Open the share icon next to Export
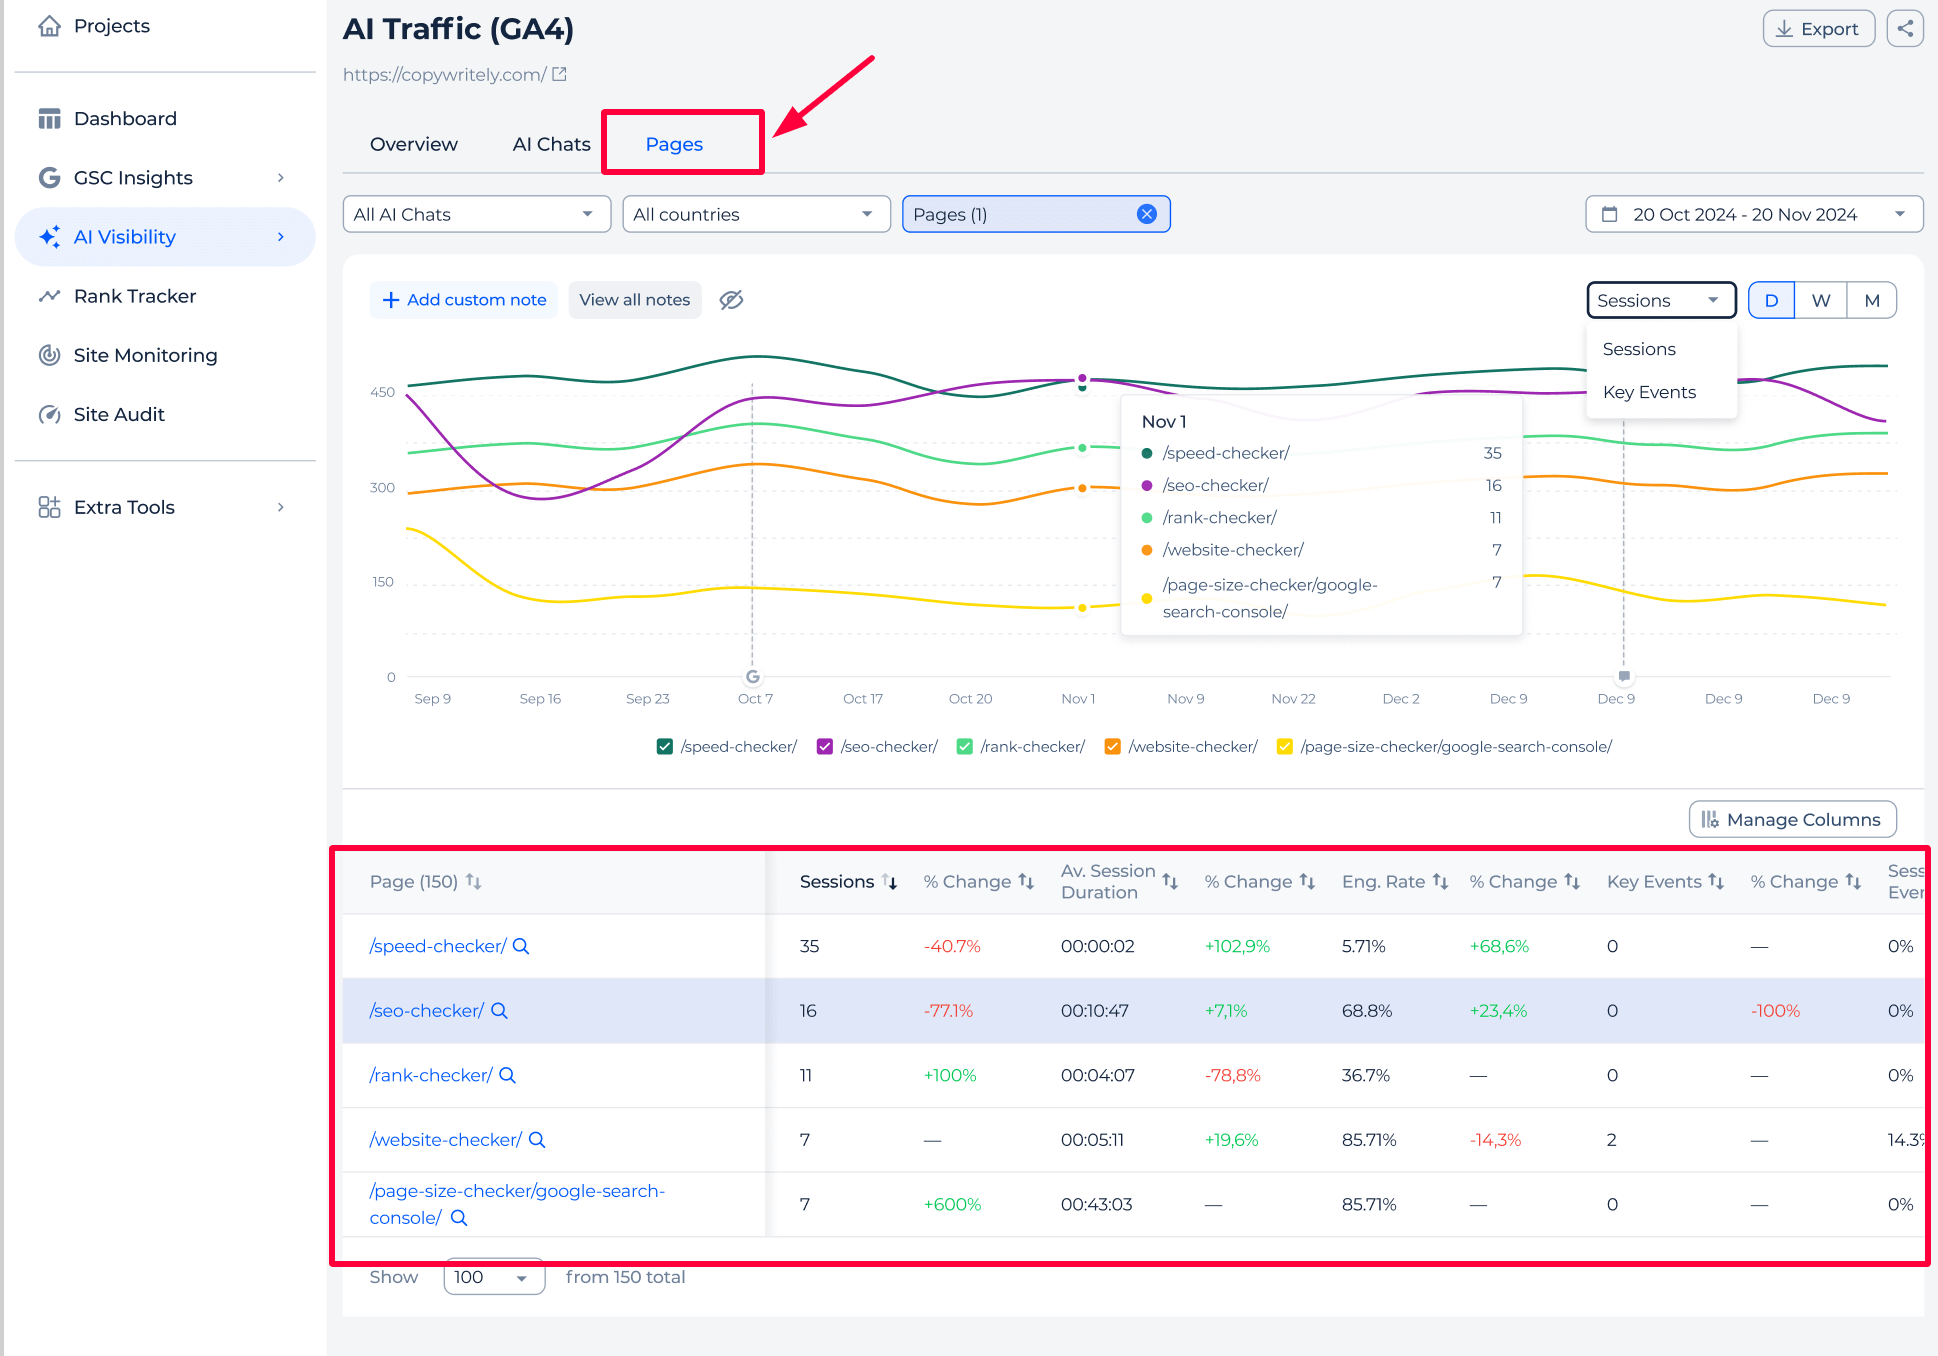1938x1356 pixels. [x=1905, y=28]
